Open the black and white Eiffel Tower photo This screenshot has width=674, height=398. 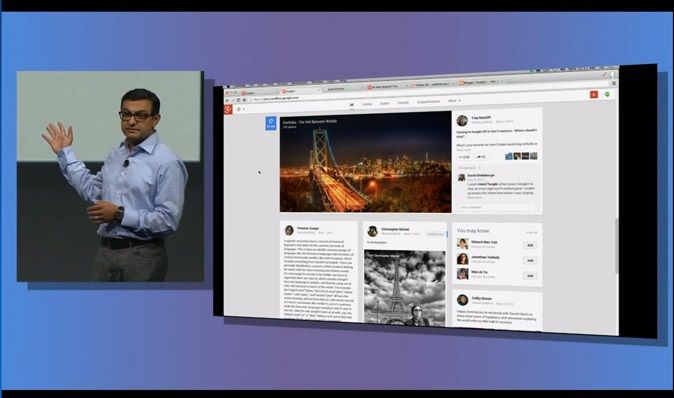(x=404, y=288)
